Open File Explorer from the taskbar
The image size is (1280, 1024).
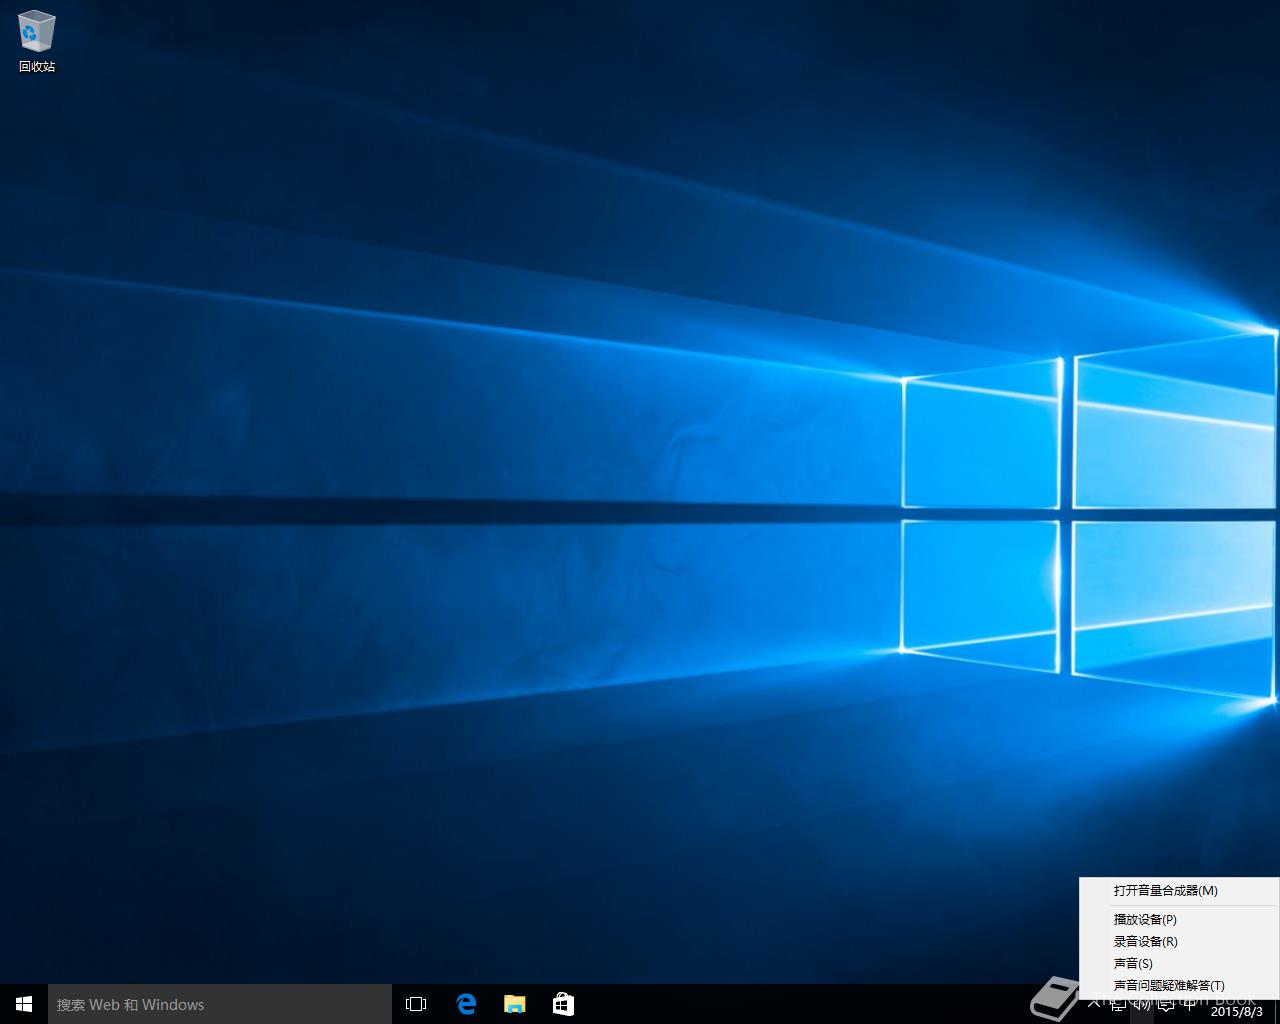[x=514, y=1004]
